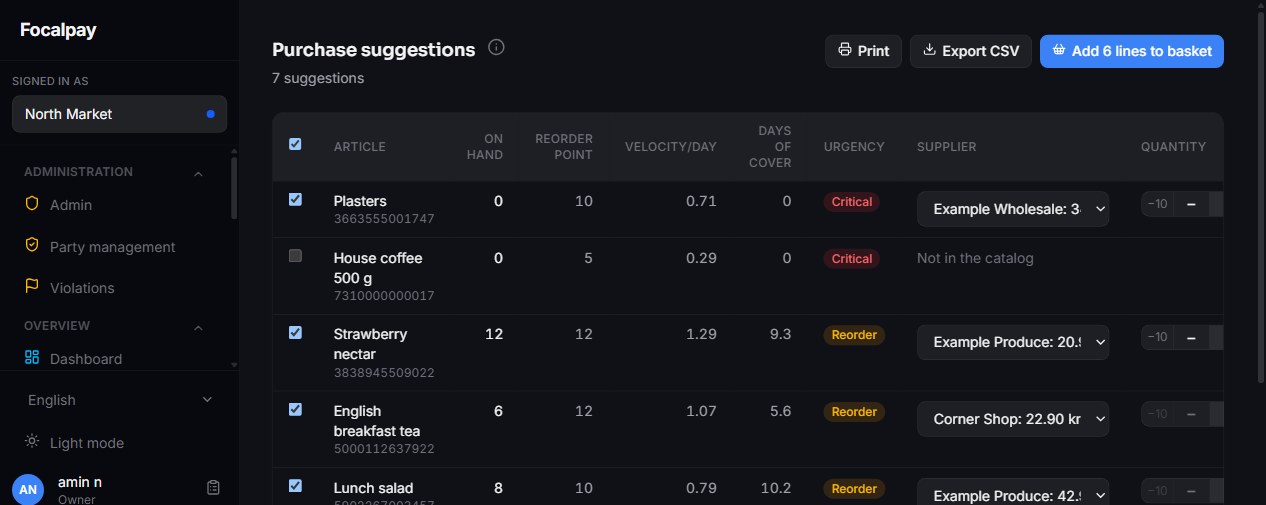Click Critical badge in House coffee row
This screenshot has height=505, width=1266.
852,258
